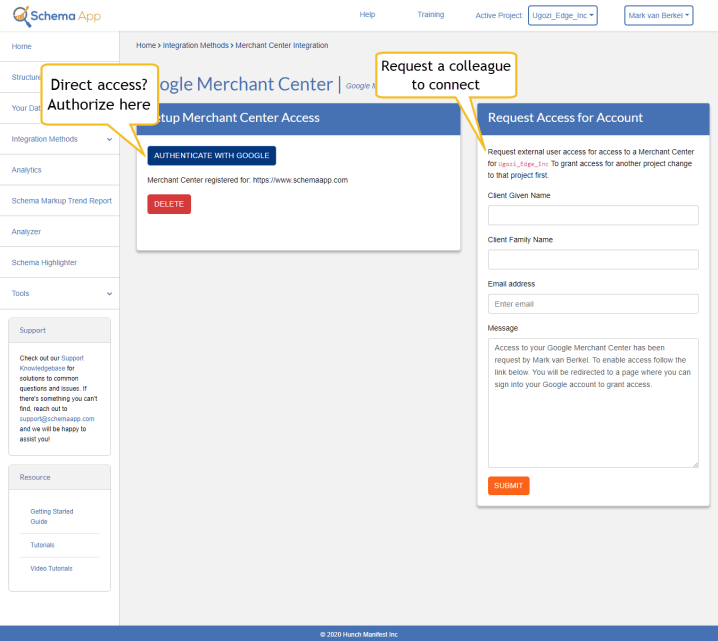Click Home in the breadcrumb
The width and height of the screenshot is (718, 641).
[146, 45]
